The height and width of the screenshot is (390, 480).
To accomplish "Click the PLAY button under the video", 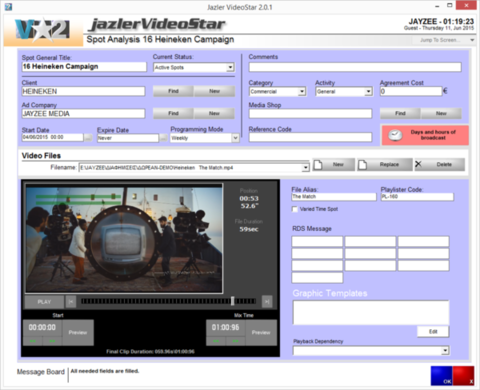I will pos(44,302).
